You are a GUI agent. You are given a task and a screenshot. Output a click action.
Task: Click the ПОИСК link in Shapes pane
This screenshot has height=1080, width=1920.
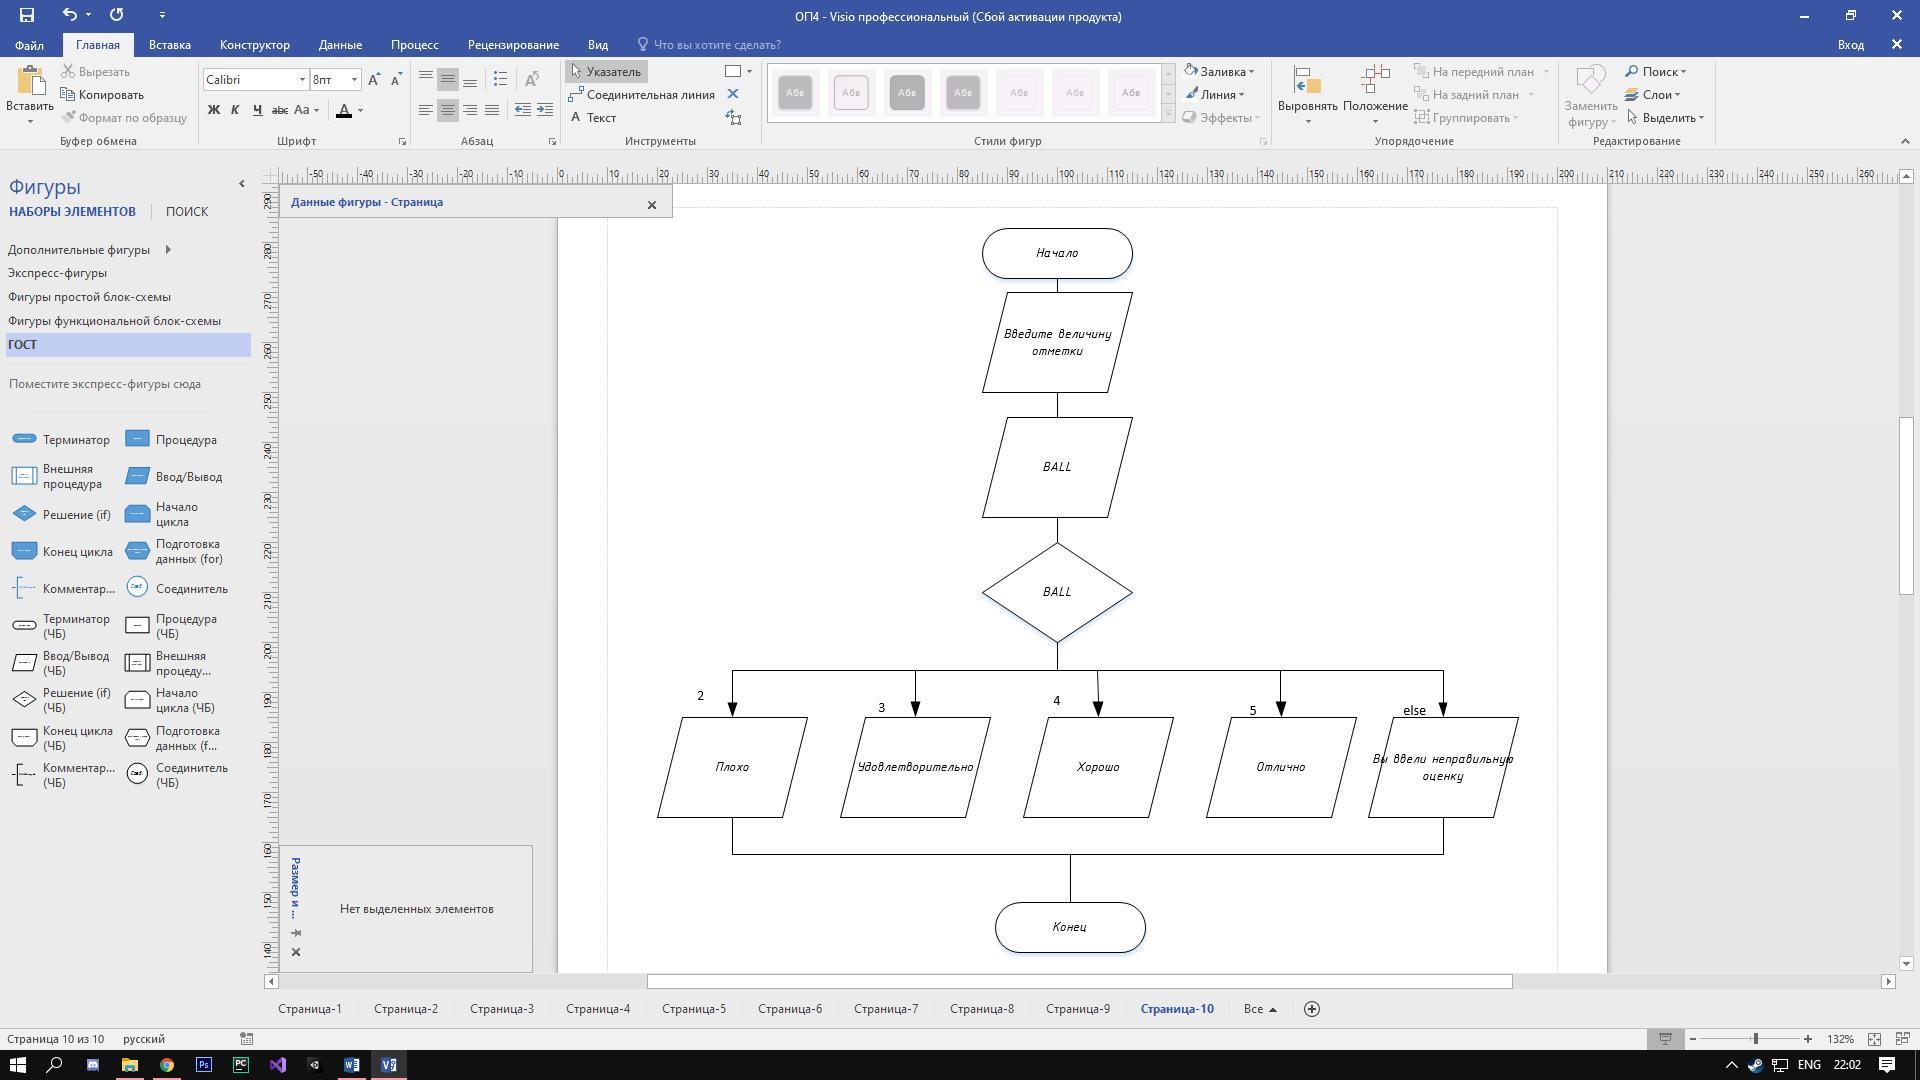click(x=187, y=212)
